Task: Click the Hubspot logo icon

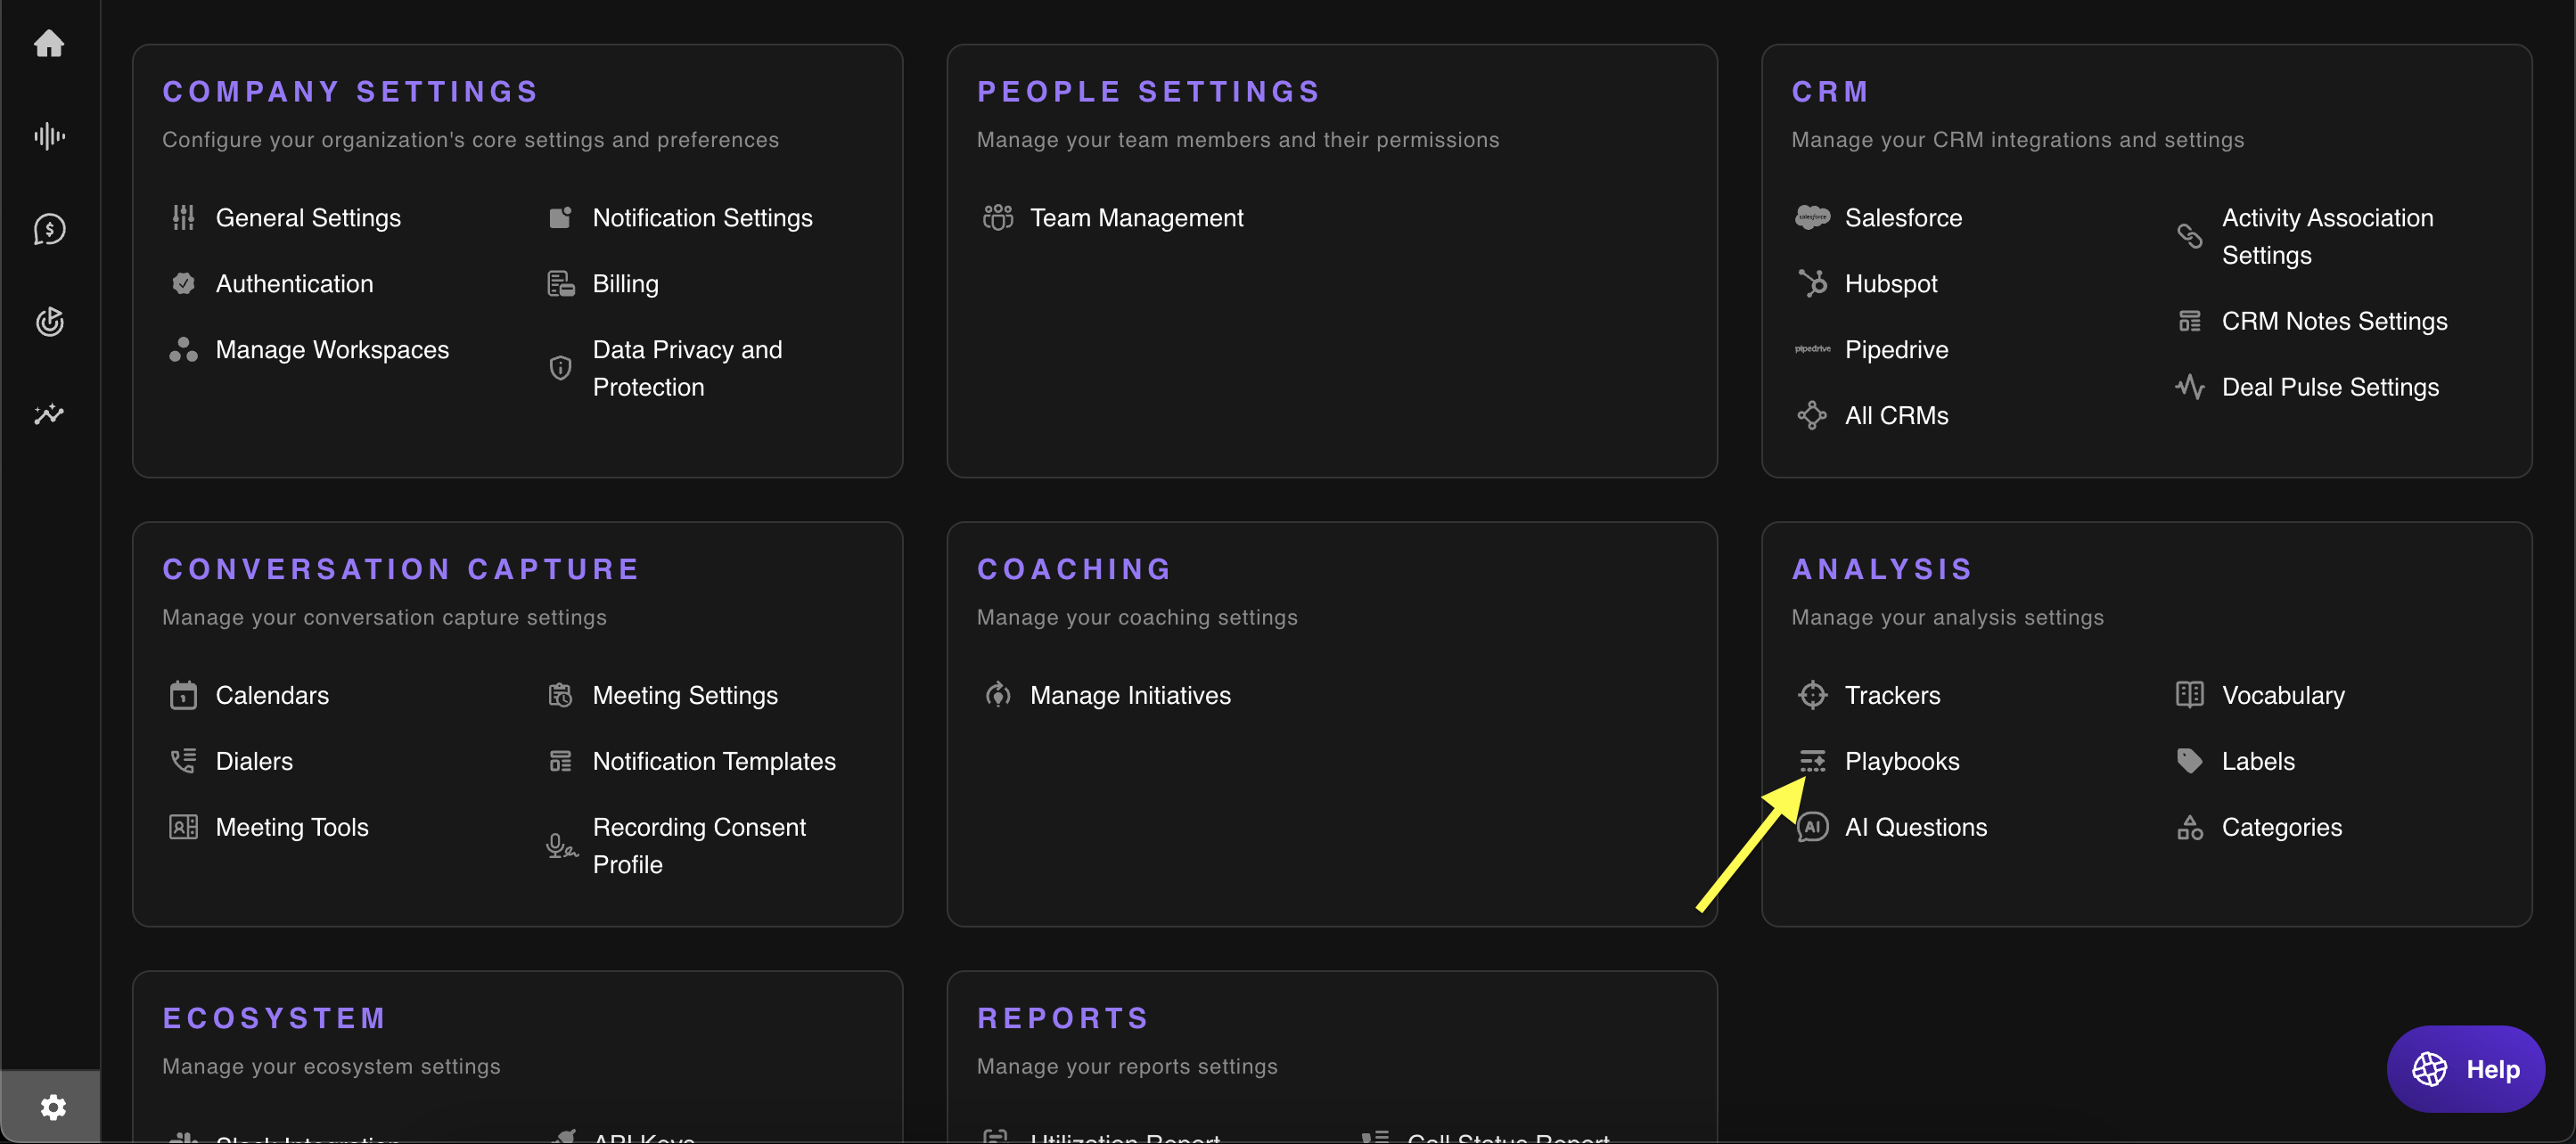Action: tap(1812, 283)
